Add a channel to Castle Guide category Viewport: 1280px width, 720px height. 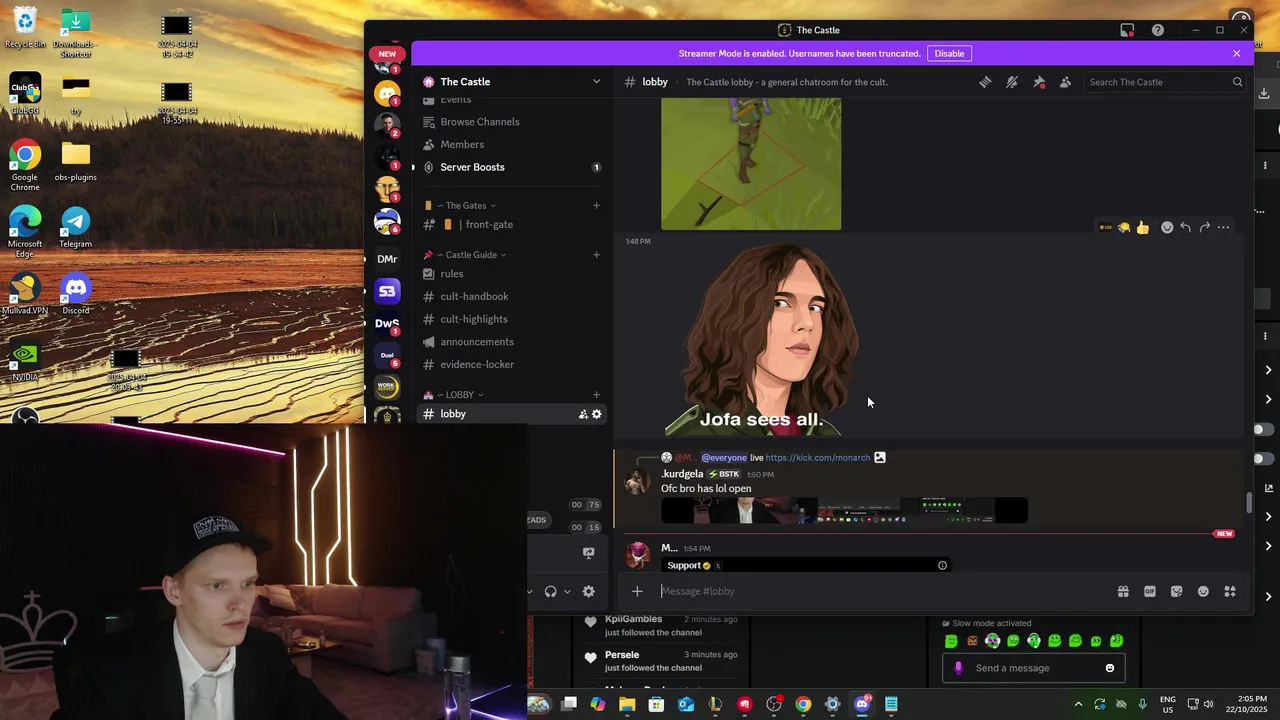point(596,255)
